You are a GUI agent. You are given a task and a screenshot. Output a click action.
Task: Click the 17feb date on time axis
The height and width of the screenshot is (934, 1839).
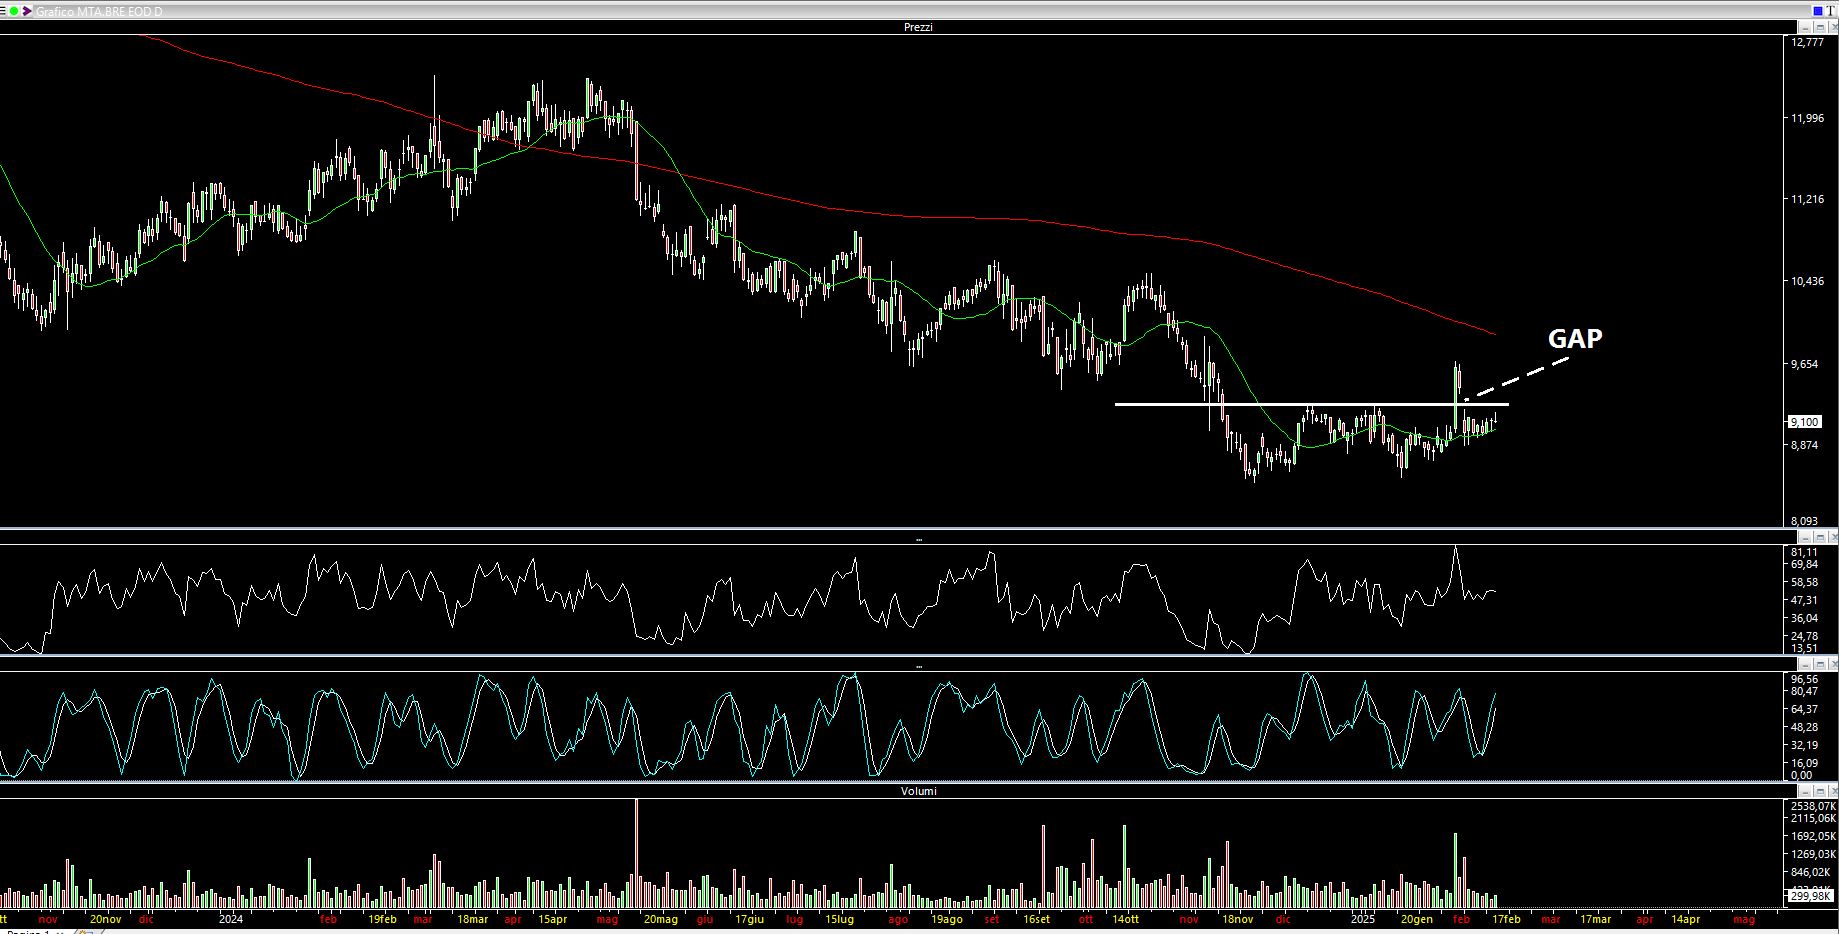pyautogui.click(x=1506, y=919)
